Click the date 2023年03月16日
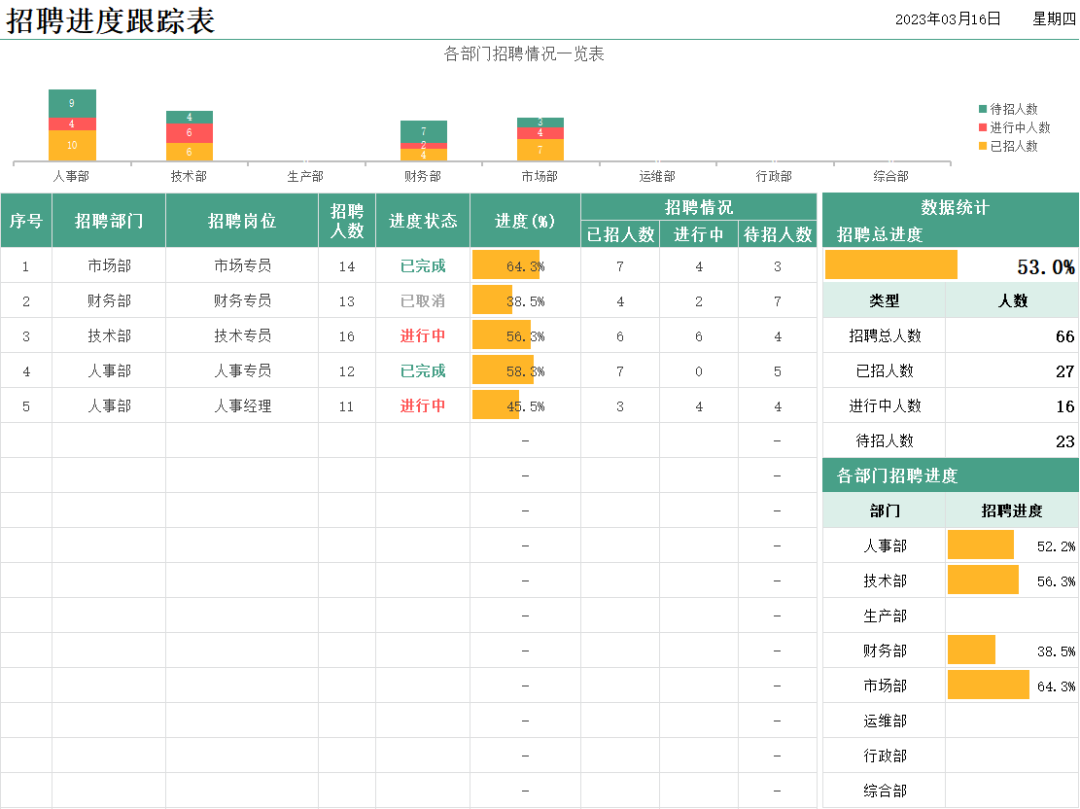This screenshot has height=809, width=1080. click(x=948, y=19)
